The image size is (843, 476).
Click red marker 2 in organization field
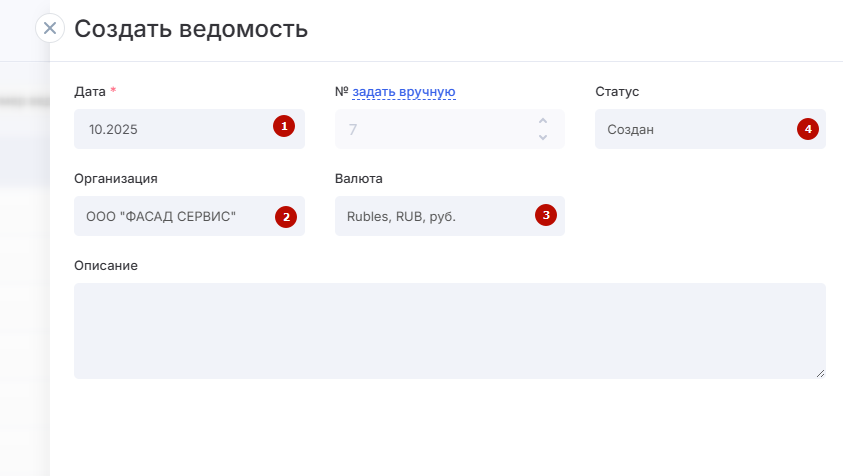tap(286, 216)
